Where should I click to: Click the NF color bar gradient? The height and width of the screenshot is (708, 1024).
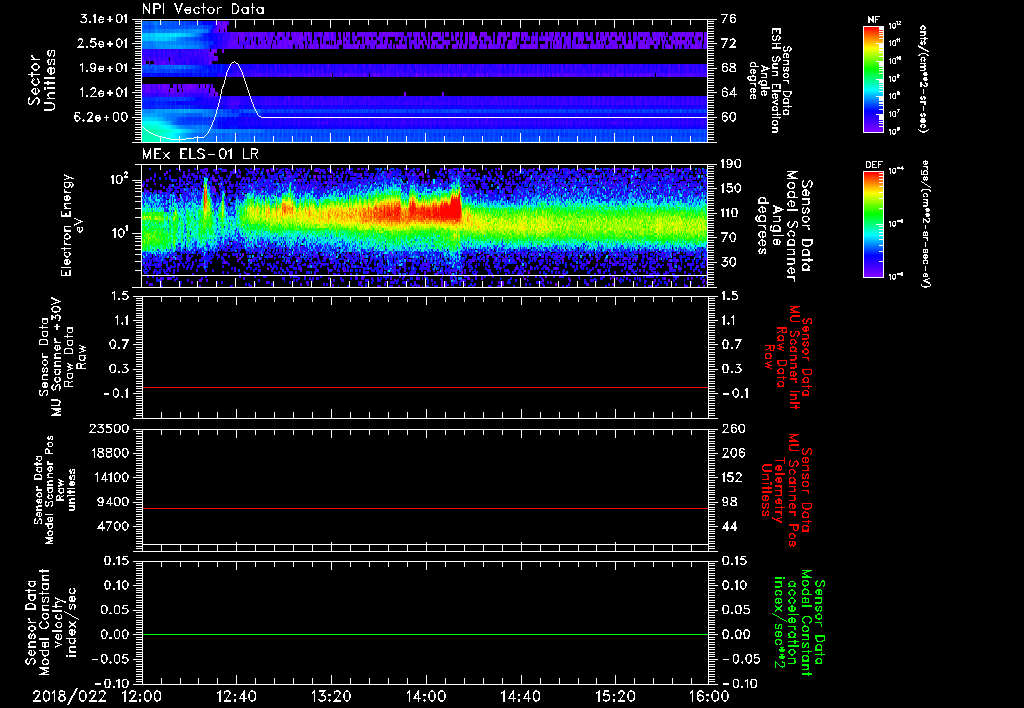(x=873, y=78)
